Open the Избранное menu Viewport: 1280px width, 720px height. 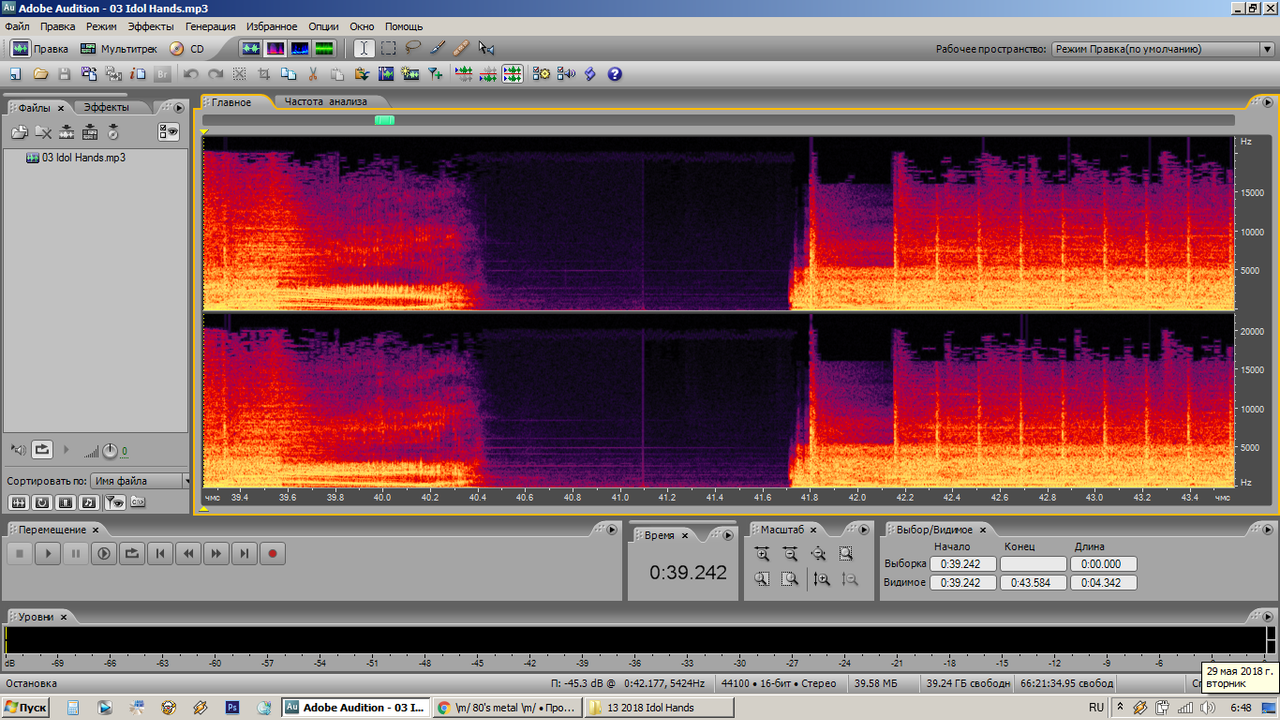pos(274,26)
